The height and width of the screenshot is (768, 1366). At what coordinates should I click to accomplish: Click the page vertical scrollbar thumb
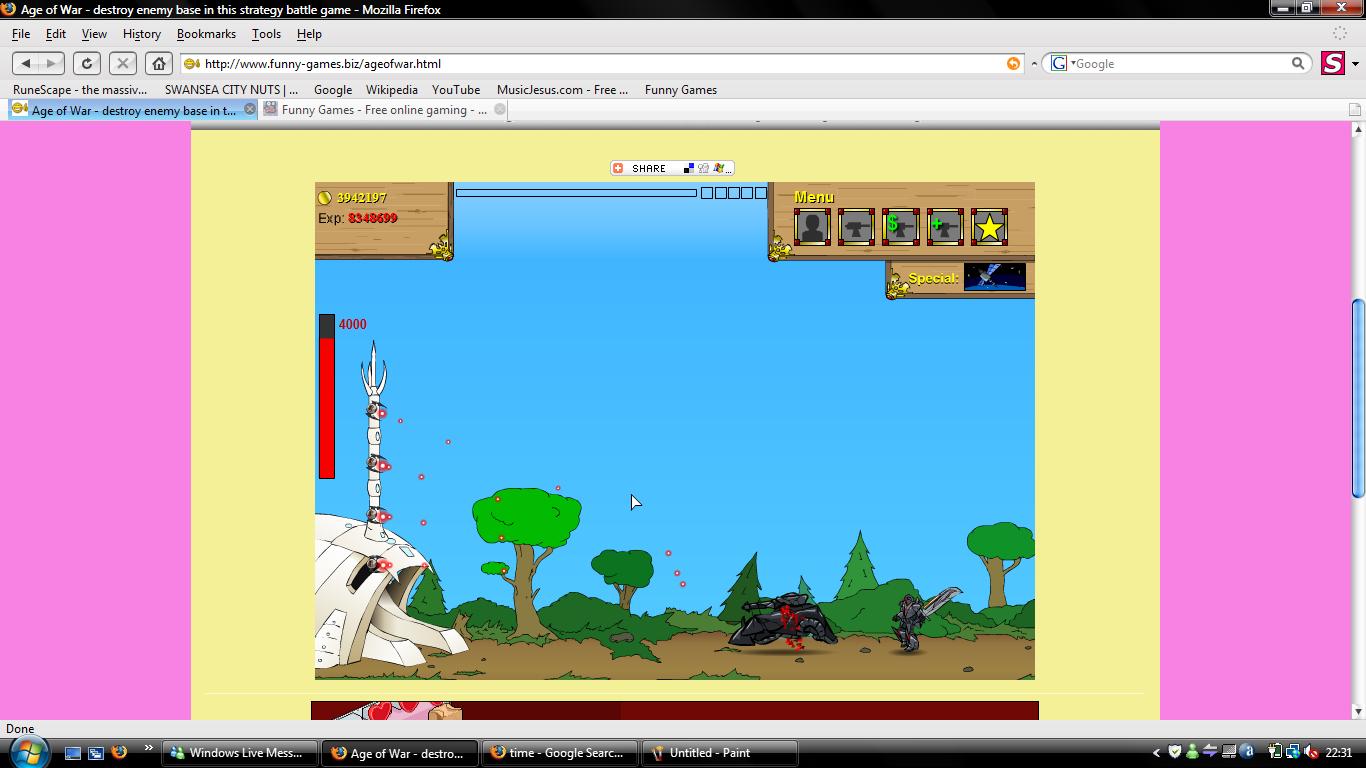tap(1358, 397)
